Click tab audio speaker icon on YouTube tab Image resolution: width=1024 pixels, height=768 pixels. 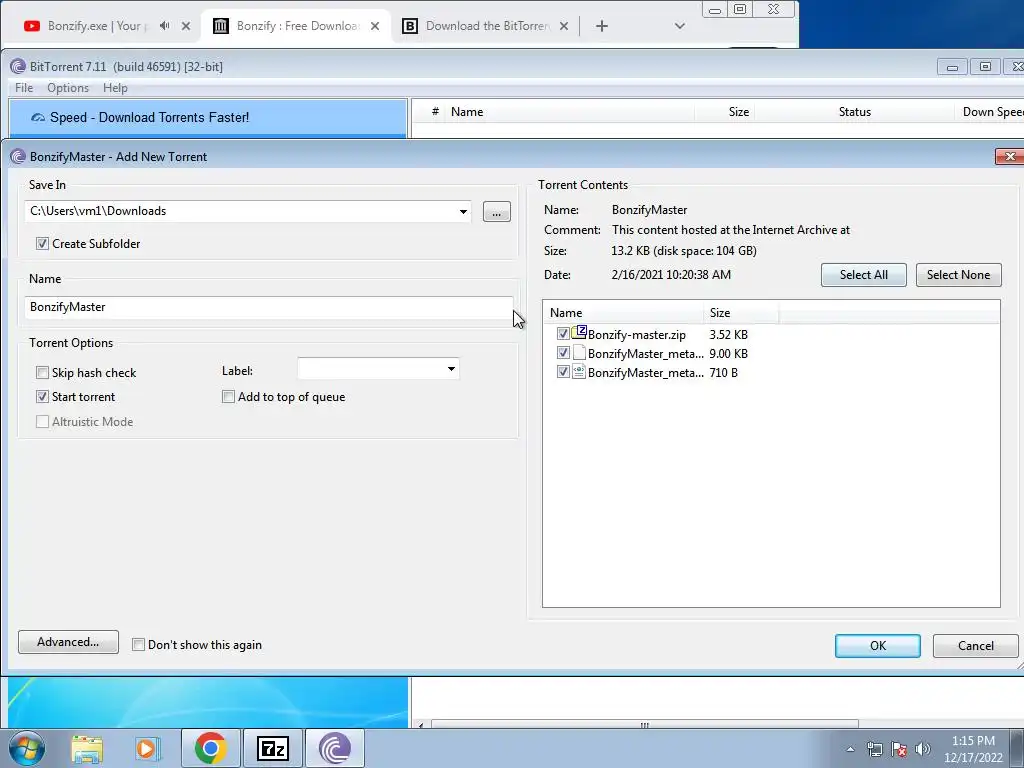point(165,26)
